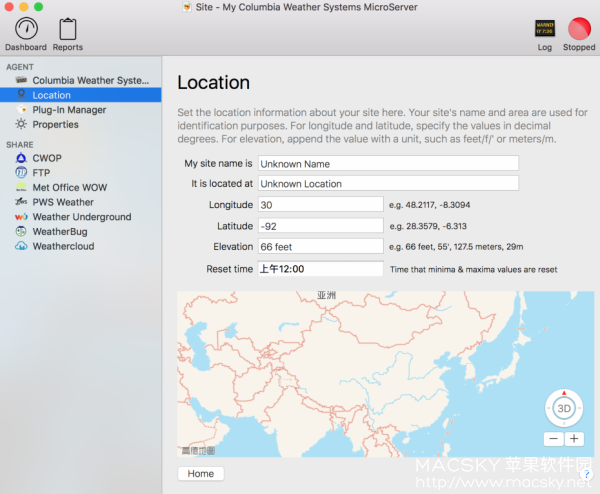Open PWS Weather settings
Screen dimensions: 600x494
click(x=81, y=202)
